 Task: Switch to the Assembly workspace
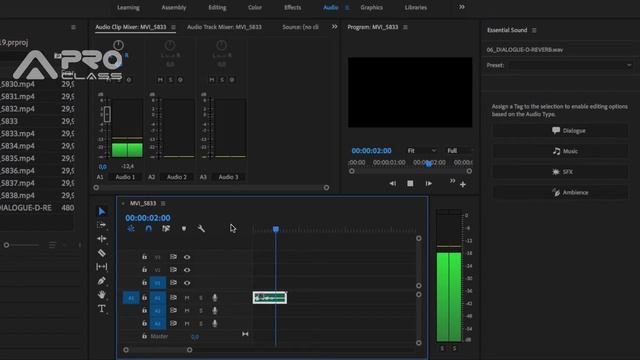174,7
